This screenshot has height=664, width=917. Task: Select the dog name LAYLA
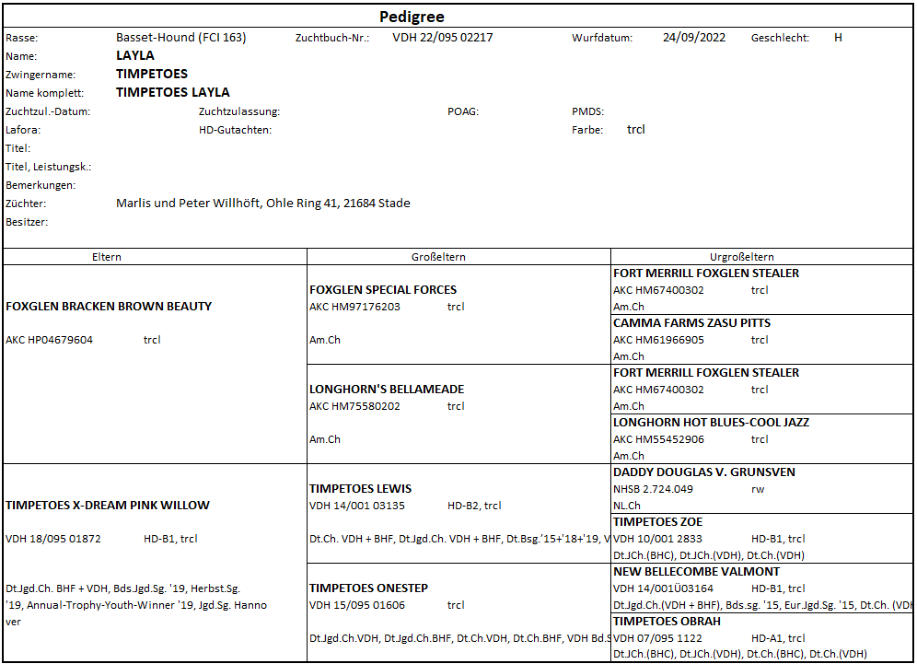point(135,56)
